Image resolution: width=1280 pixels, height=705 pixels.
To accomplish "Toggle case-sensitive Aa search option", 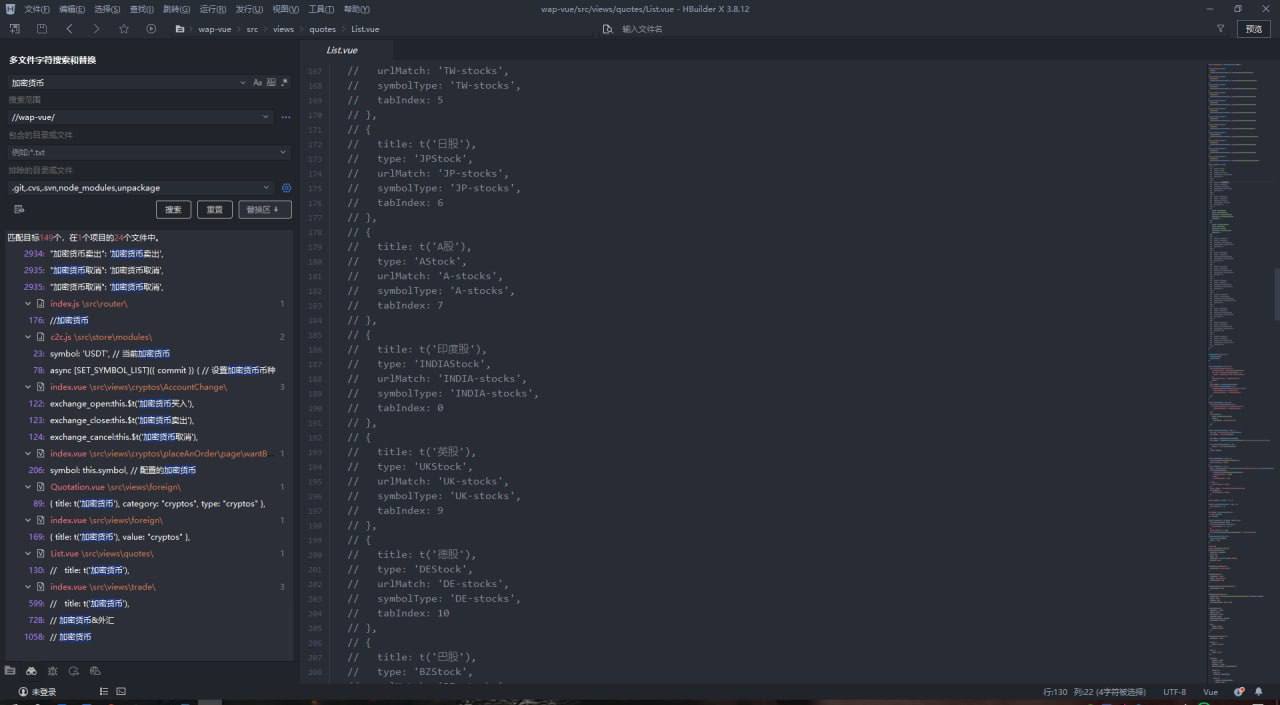I will 257,82.
